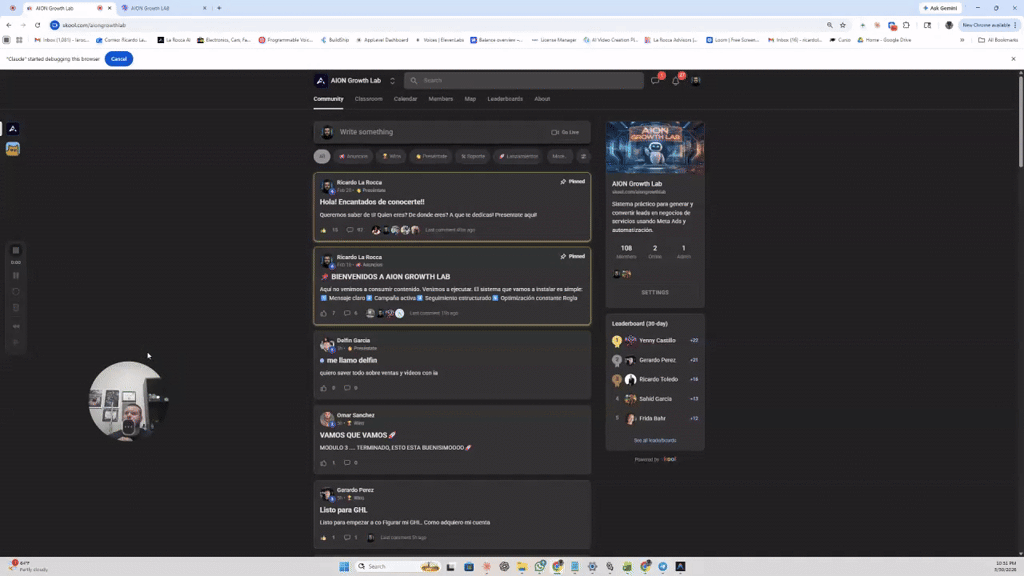The image size is (1024, 576).
Task: Like the VAMOS QUE VAMOS post
Action: click(323, 462)
